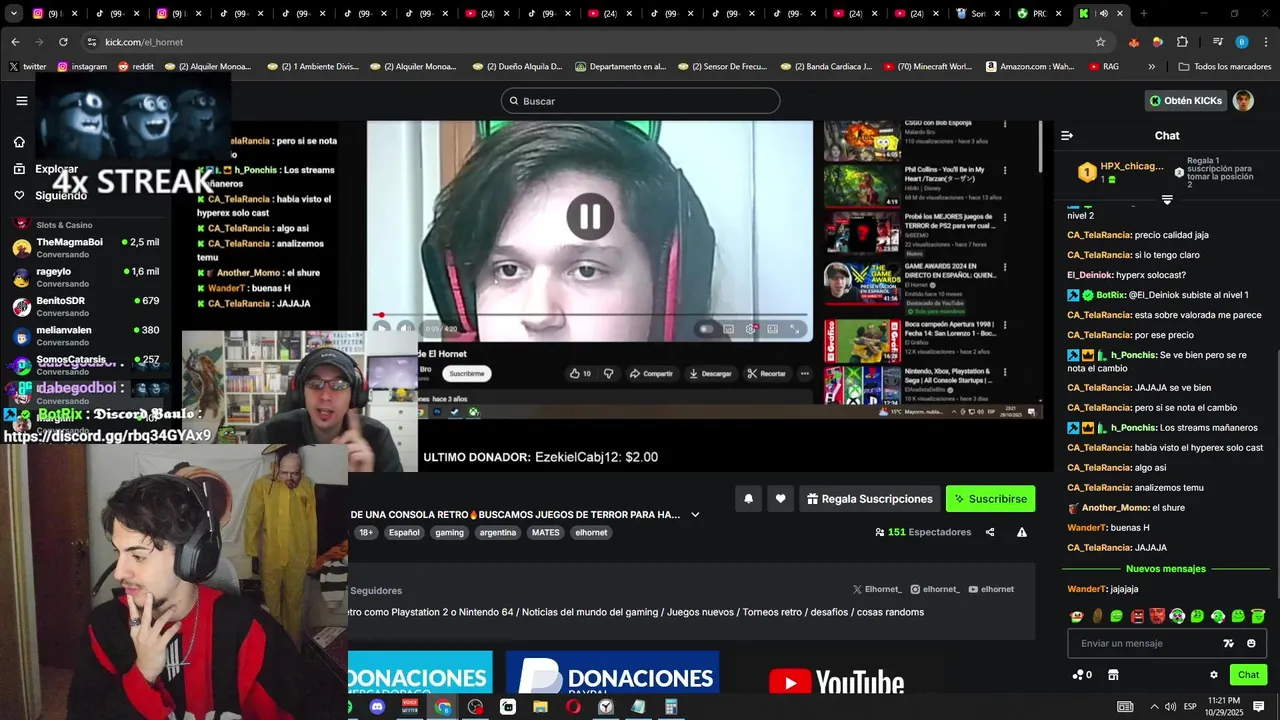Mute the tab via speaker icon
Screen dimensions: 1280x720
point(1104,14)
